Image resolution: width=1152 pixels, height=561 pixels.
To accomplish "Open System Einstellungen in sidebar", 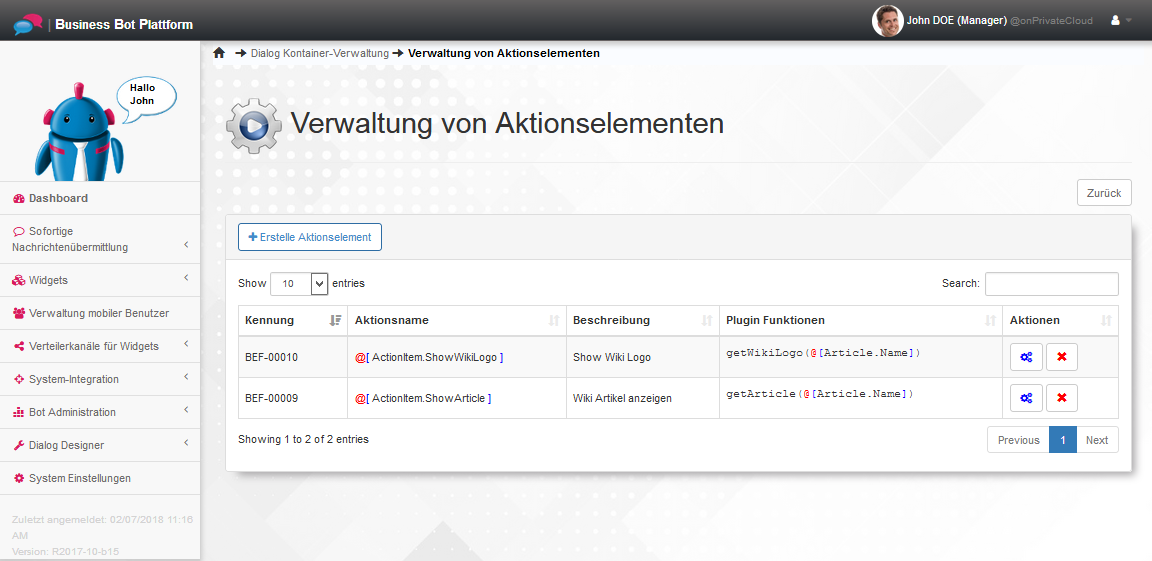I will click(79, 478).
